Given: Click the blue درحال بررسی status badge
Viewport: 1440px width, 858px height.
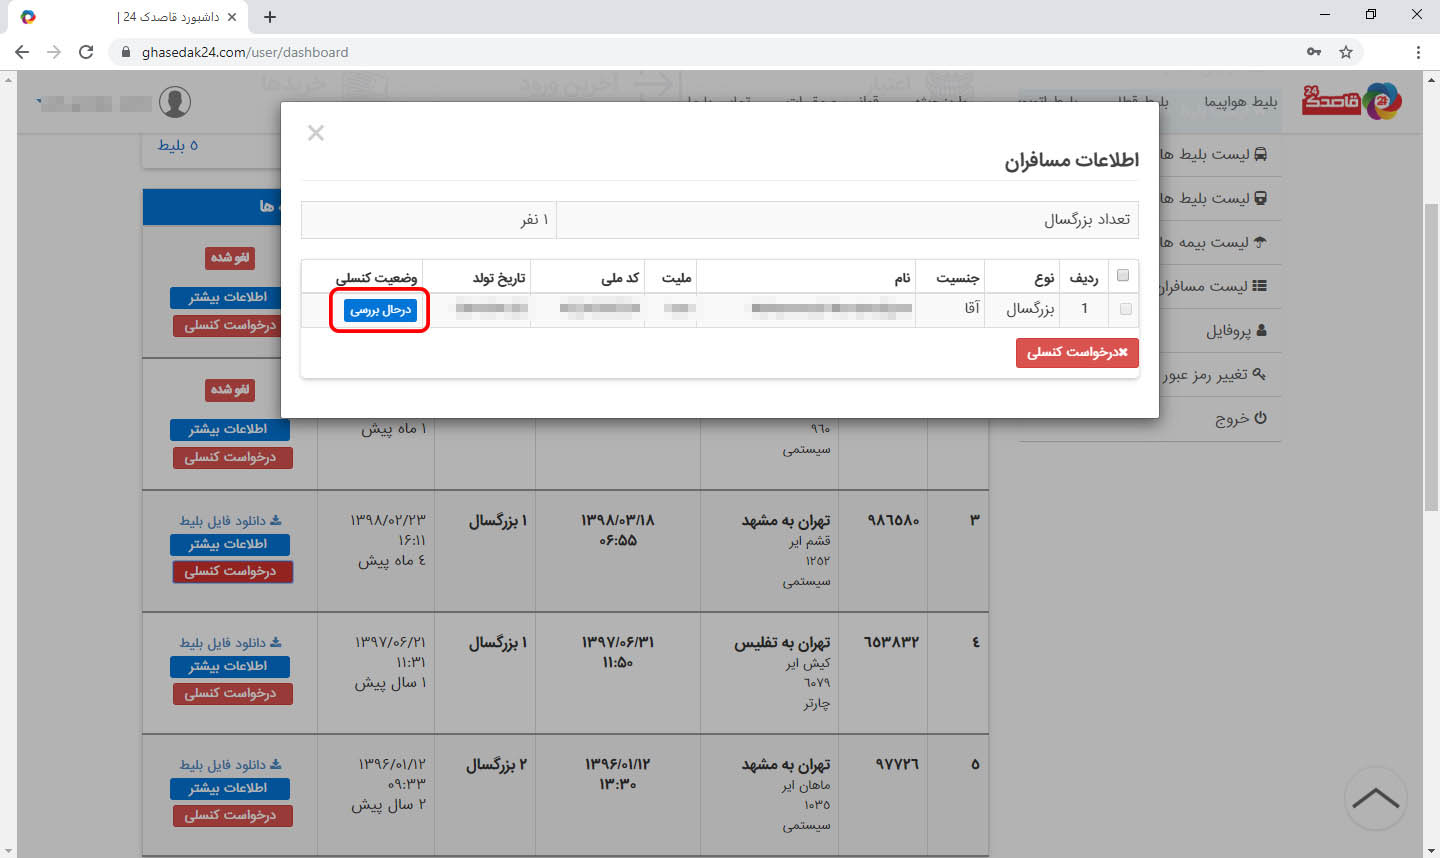Looking at the screenshot, I should tap(380, 310).
